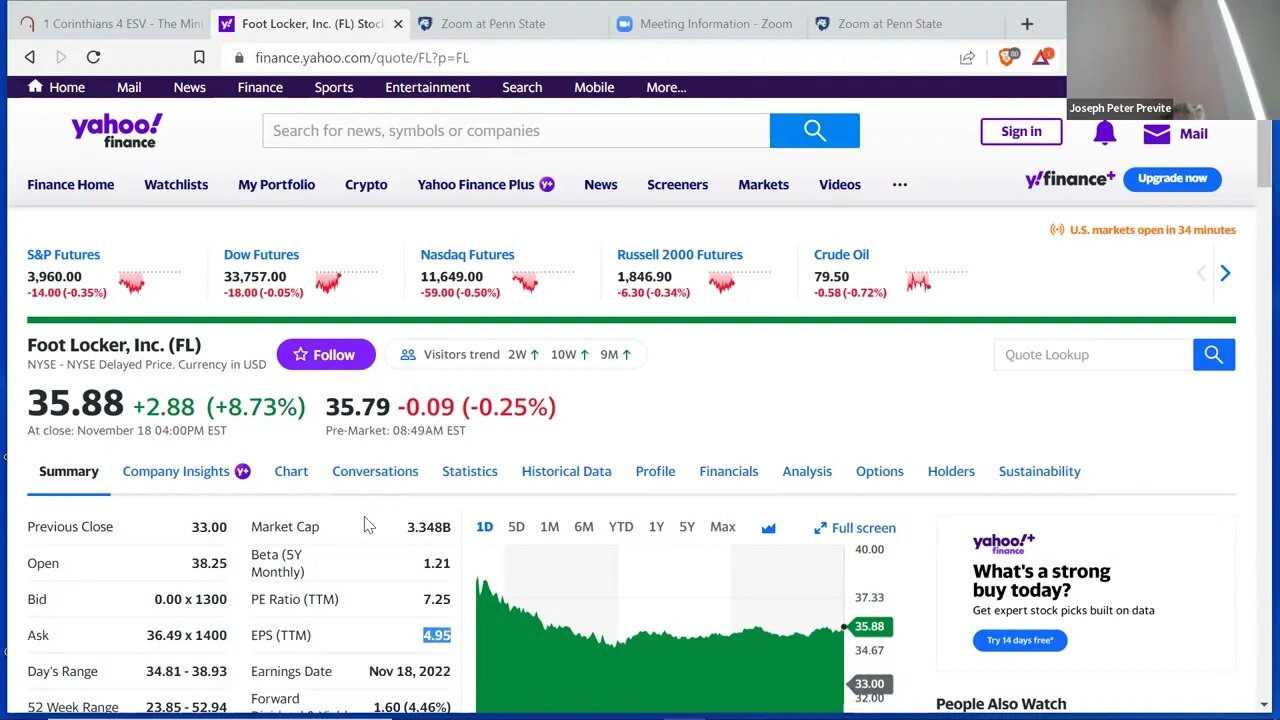This screenshot has width=1280, height=720.
Task: Open the three-dots more navigation menu
Action: tap(900, 185)
